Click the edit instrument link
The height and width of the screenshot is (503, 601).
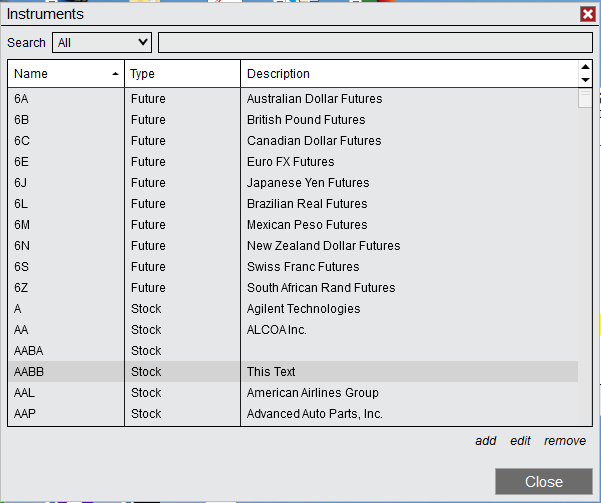pyautogui.click(x=520, y=441)
